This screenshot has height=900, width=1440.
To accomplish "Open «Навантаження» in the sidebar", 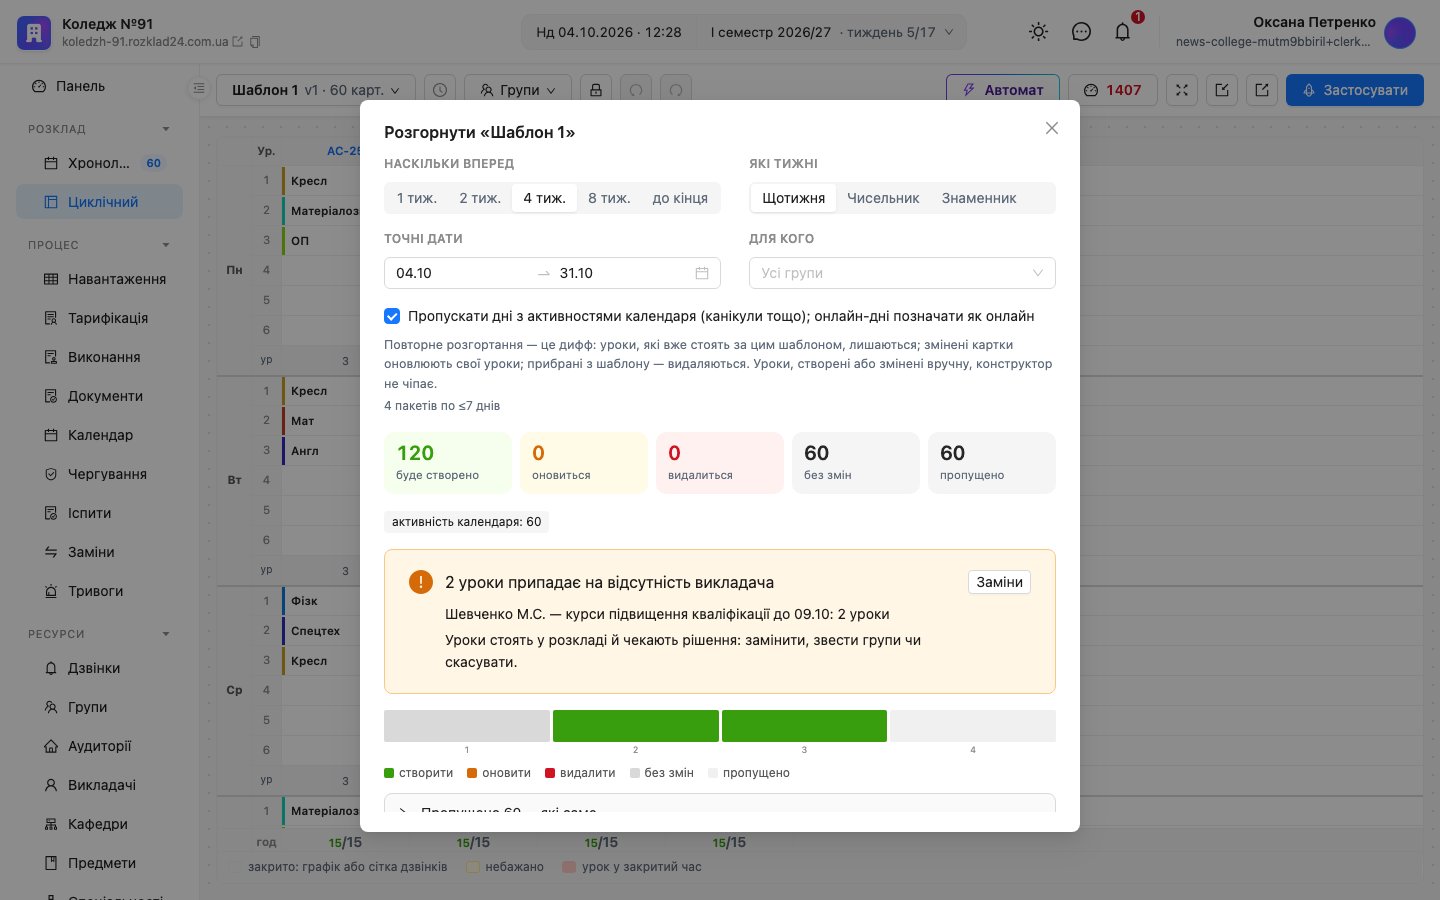I will click(x=100, y=279).
